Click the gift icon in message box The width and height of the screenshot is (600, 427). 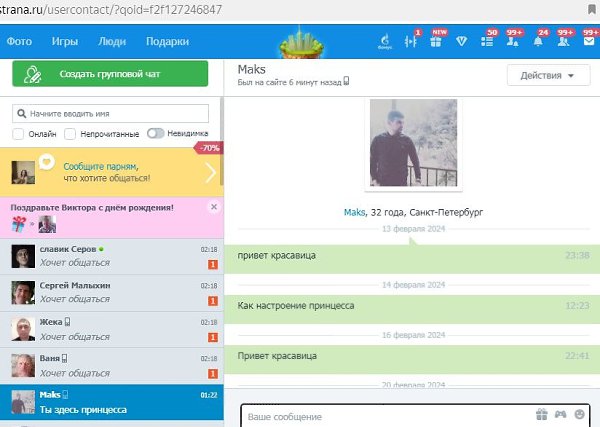coord(542,415)
